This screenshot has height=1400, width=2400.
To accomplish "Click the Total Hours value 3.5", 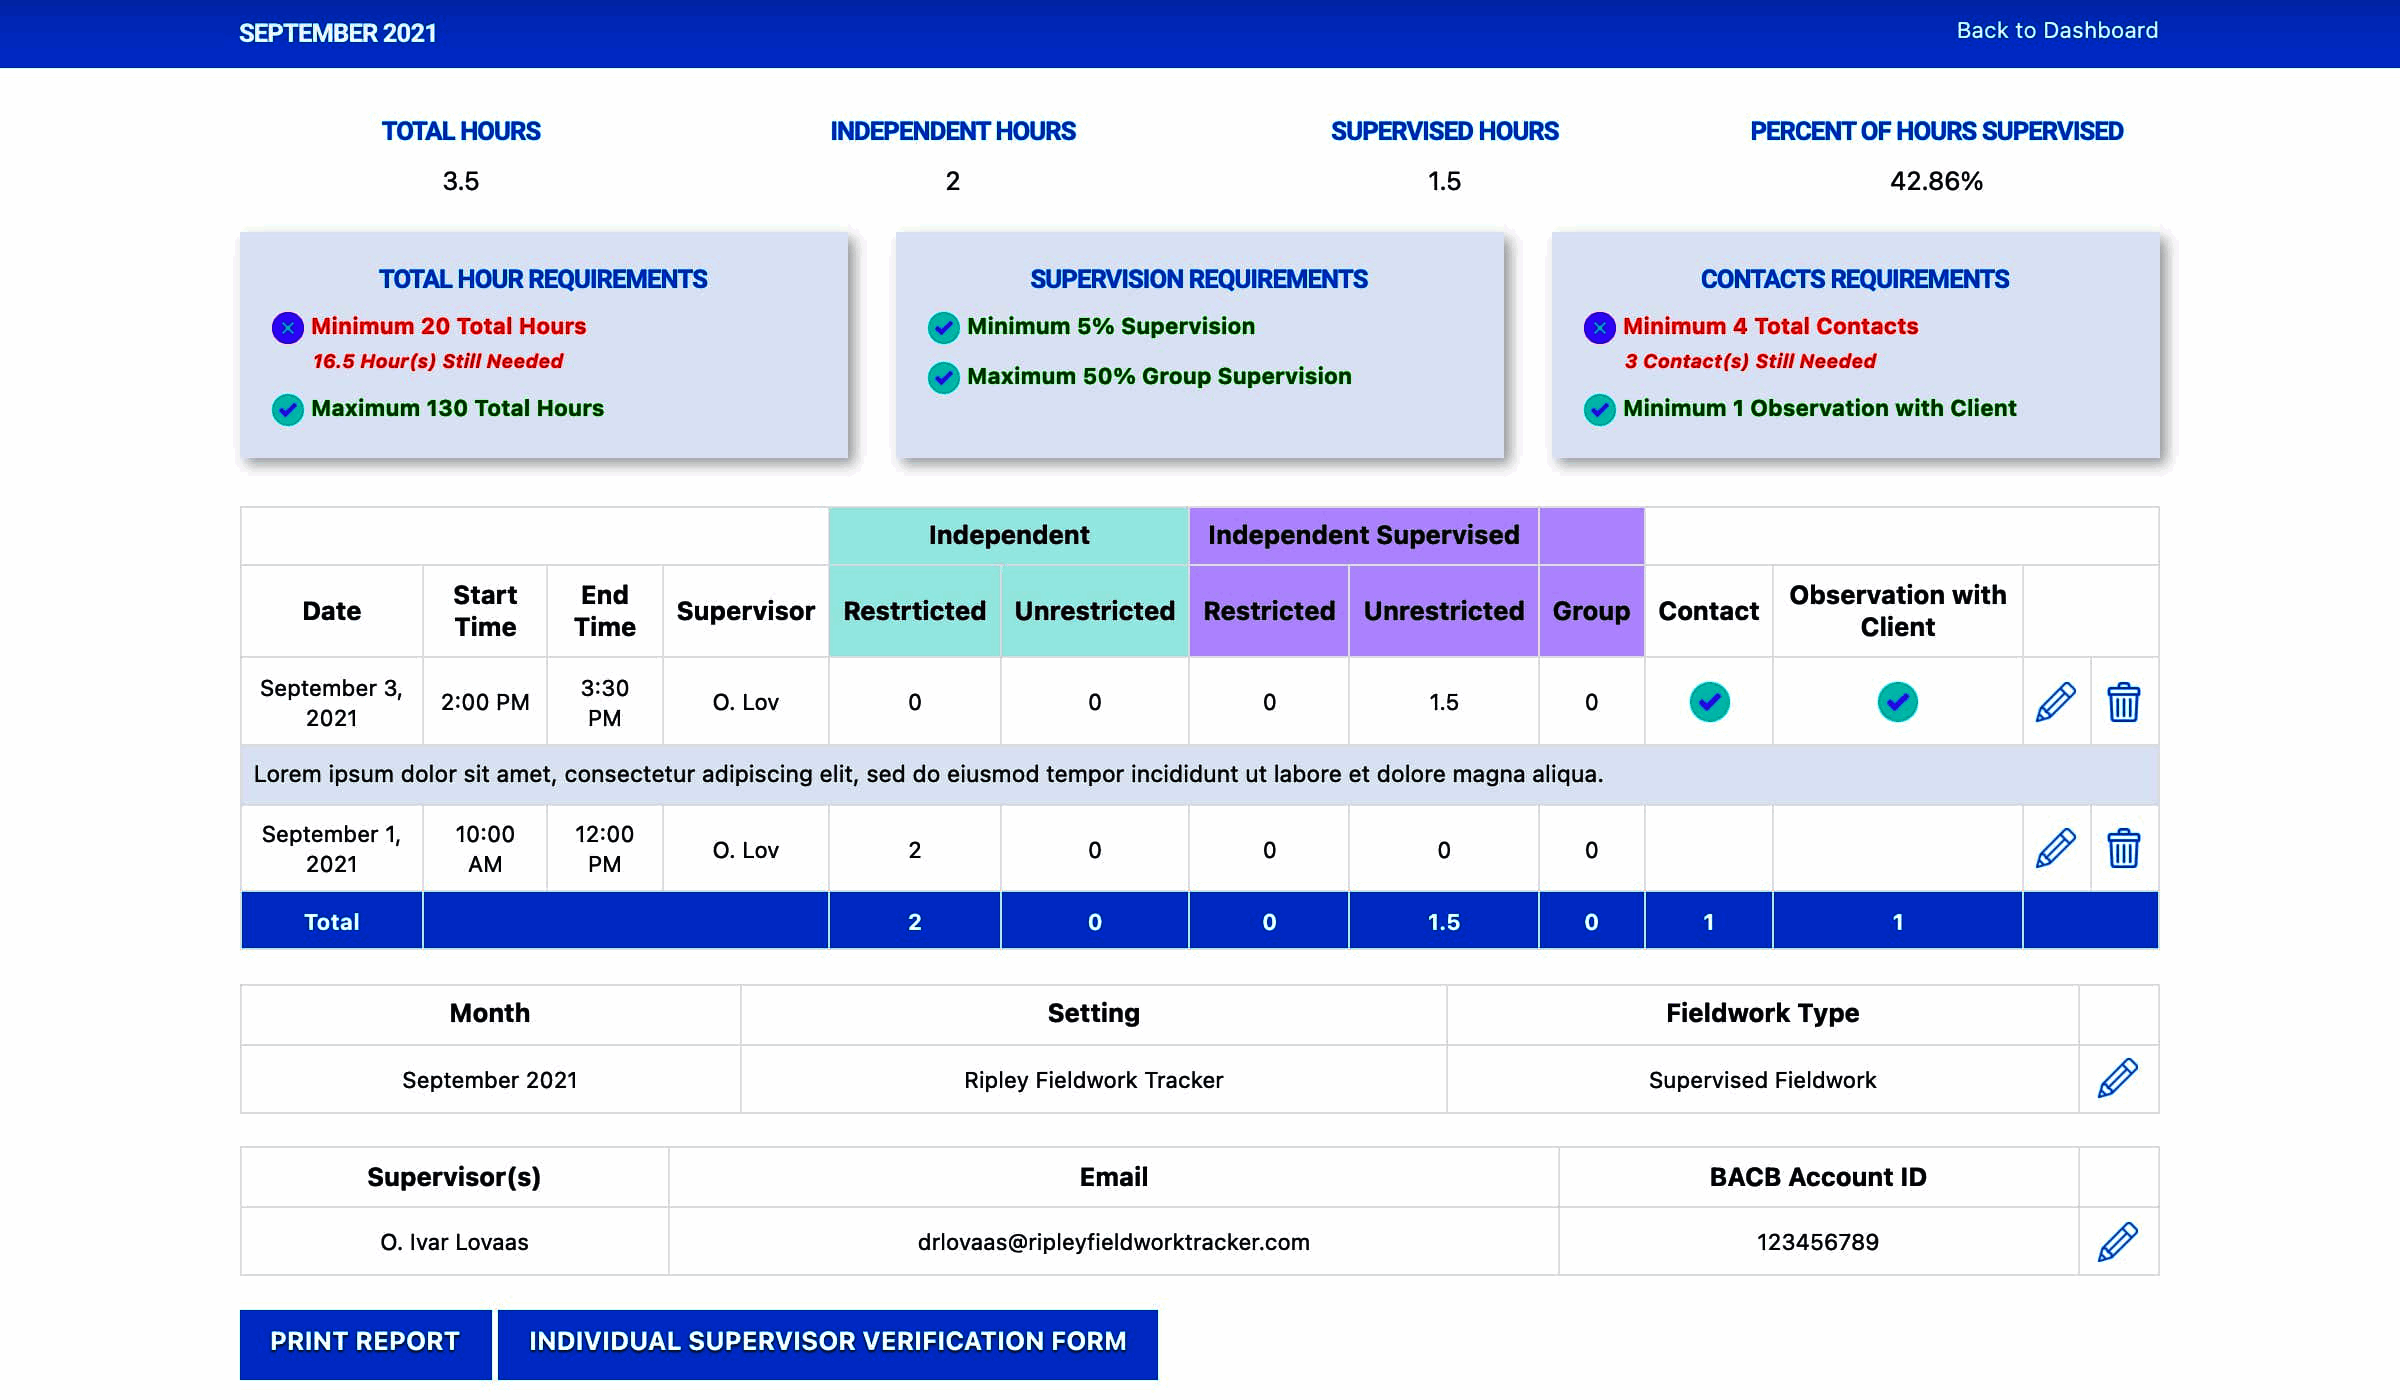I will coord(460,181).
